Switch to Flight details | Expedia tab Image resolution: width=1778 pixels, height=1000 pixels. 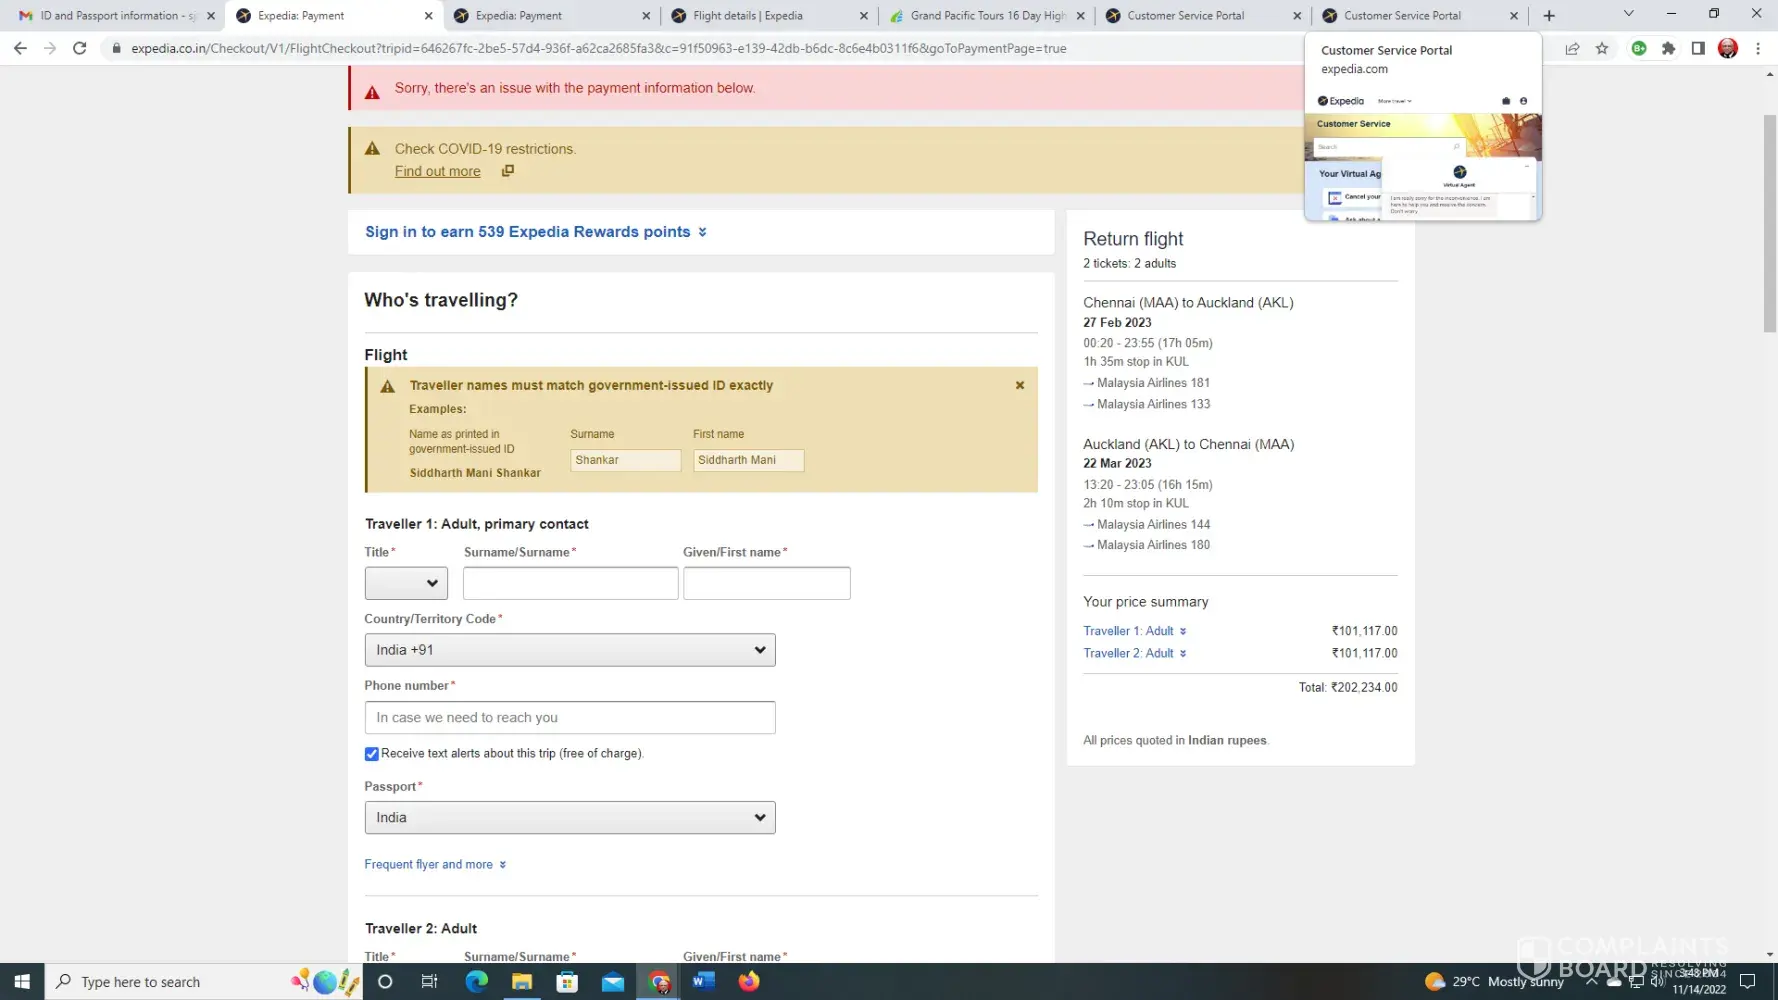[760, 16]
